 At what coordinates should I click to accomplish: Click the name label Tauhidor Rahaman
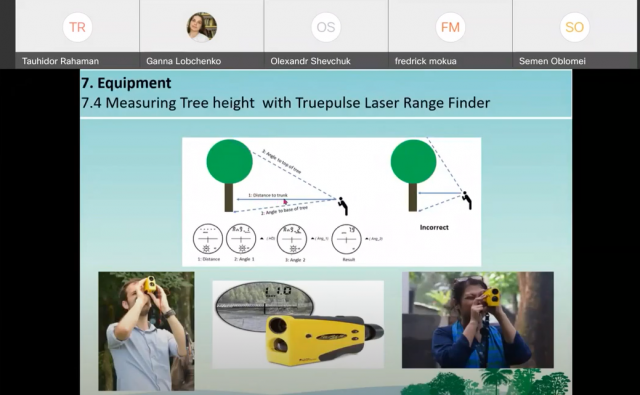[x=60, y=61]
